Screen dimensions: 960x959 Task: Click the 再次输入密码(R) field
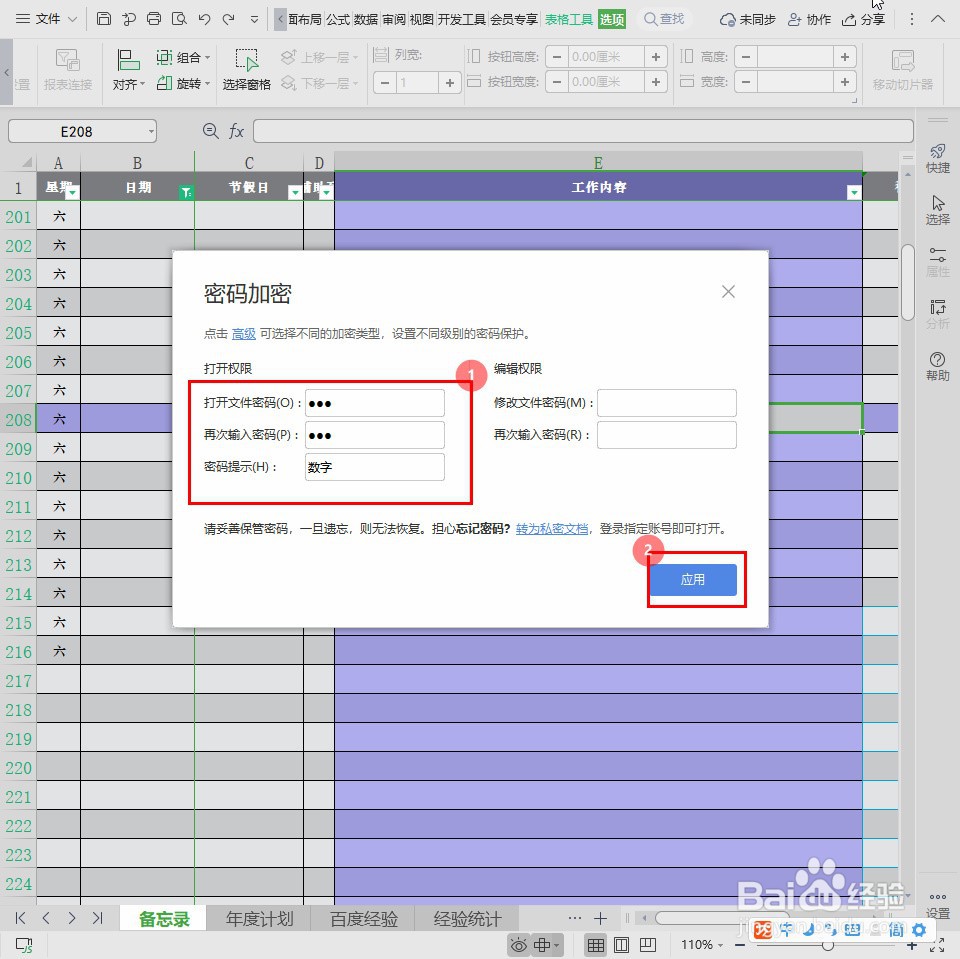click(667, 435)
